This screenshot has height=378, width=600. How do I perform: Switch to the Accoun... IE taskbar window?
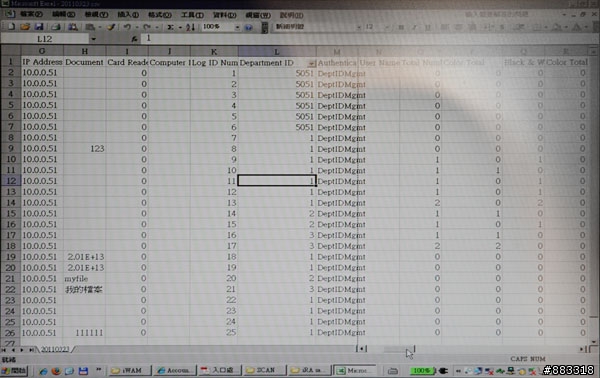pos(174,370)
